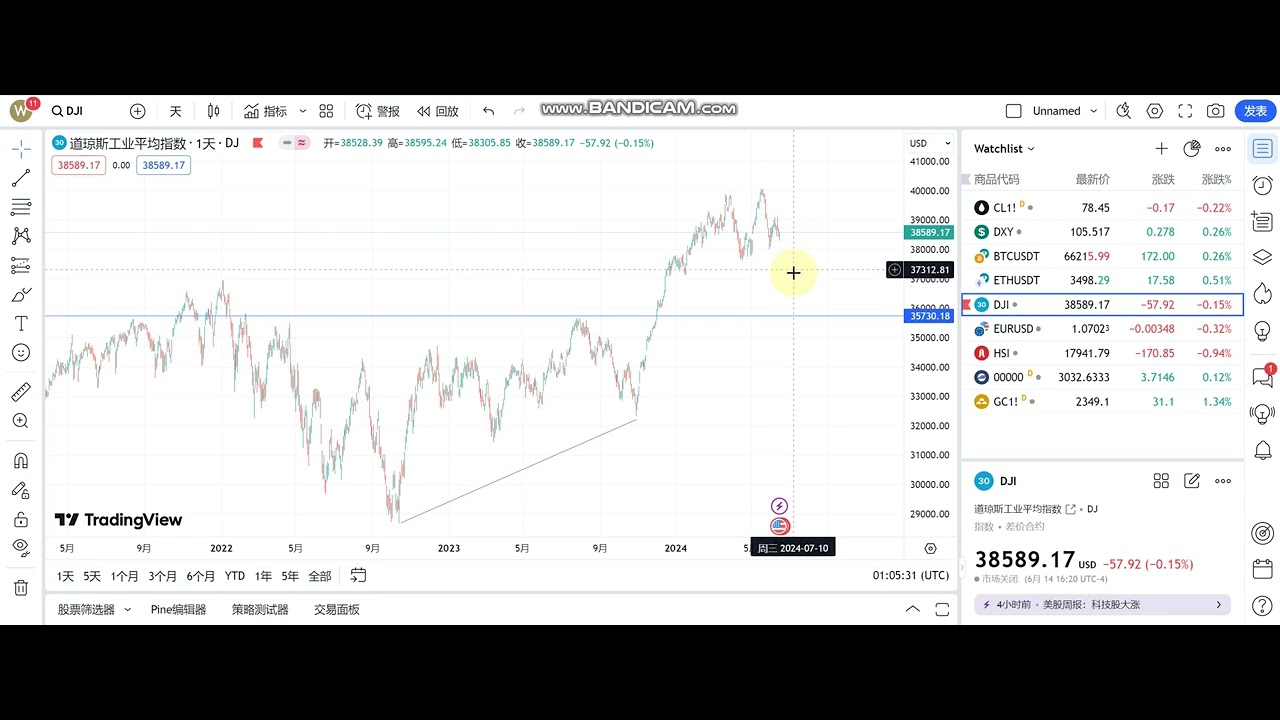The image size is (1280, 720).
Task: Add symbol to compare with plus icon
Action: (x=138, y=111)
